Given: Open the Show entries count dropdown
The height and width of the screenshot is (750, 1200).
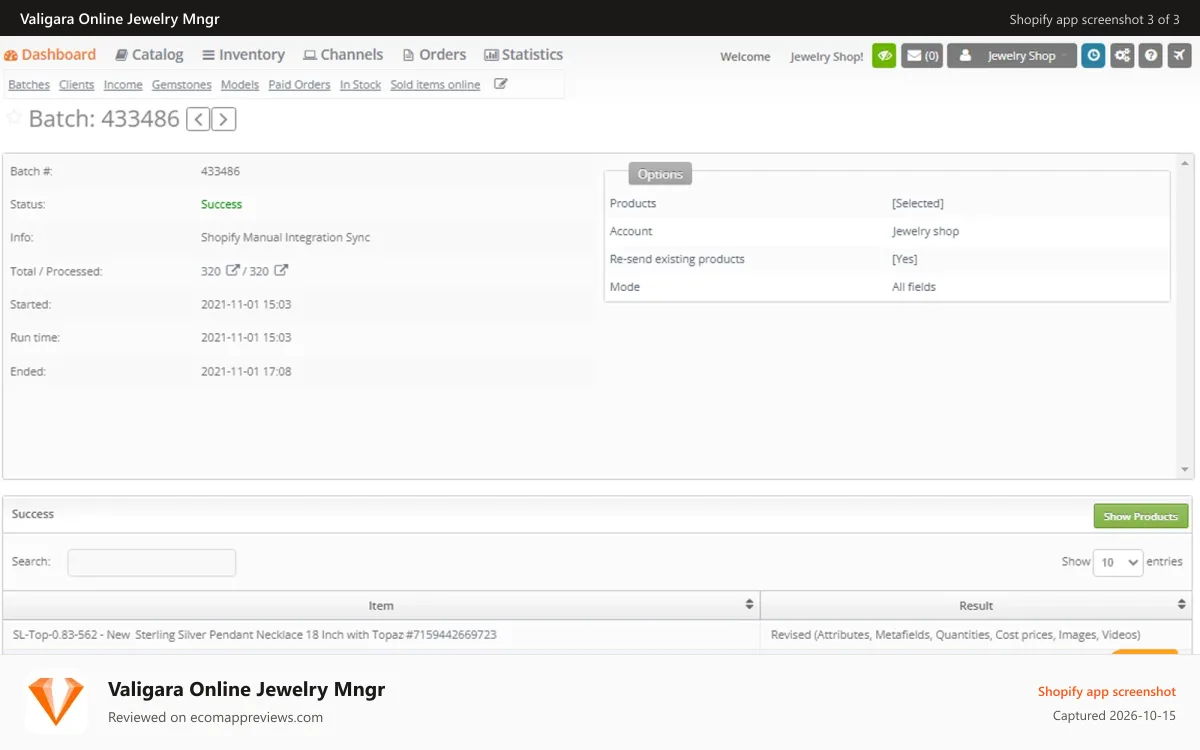Looking at the screenshot, I should coord(1118,562).
